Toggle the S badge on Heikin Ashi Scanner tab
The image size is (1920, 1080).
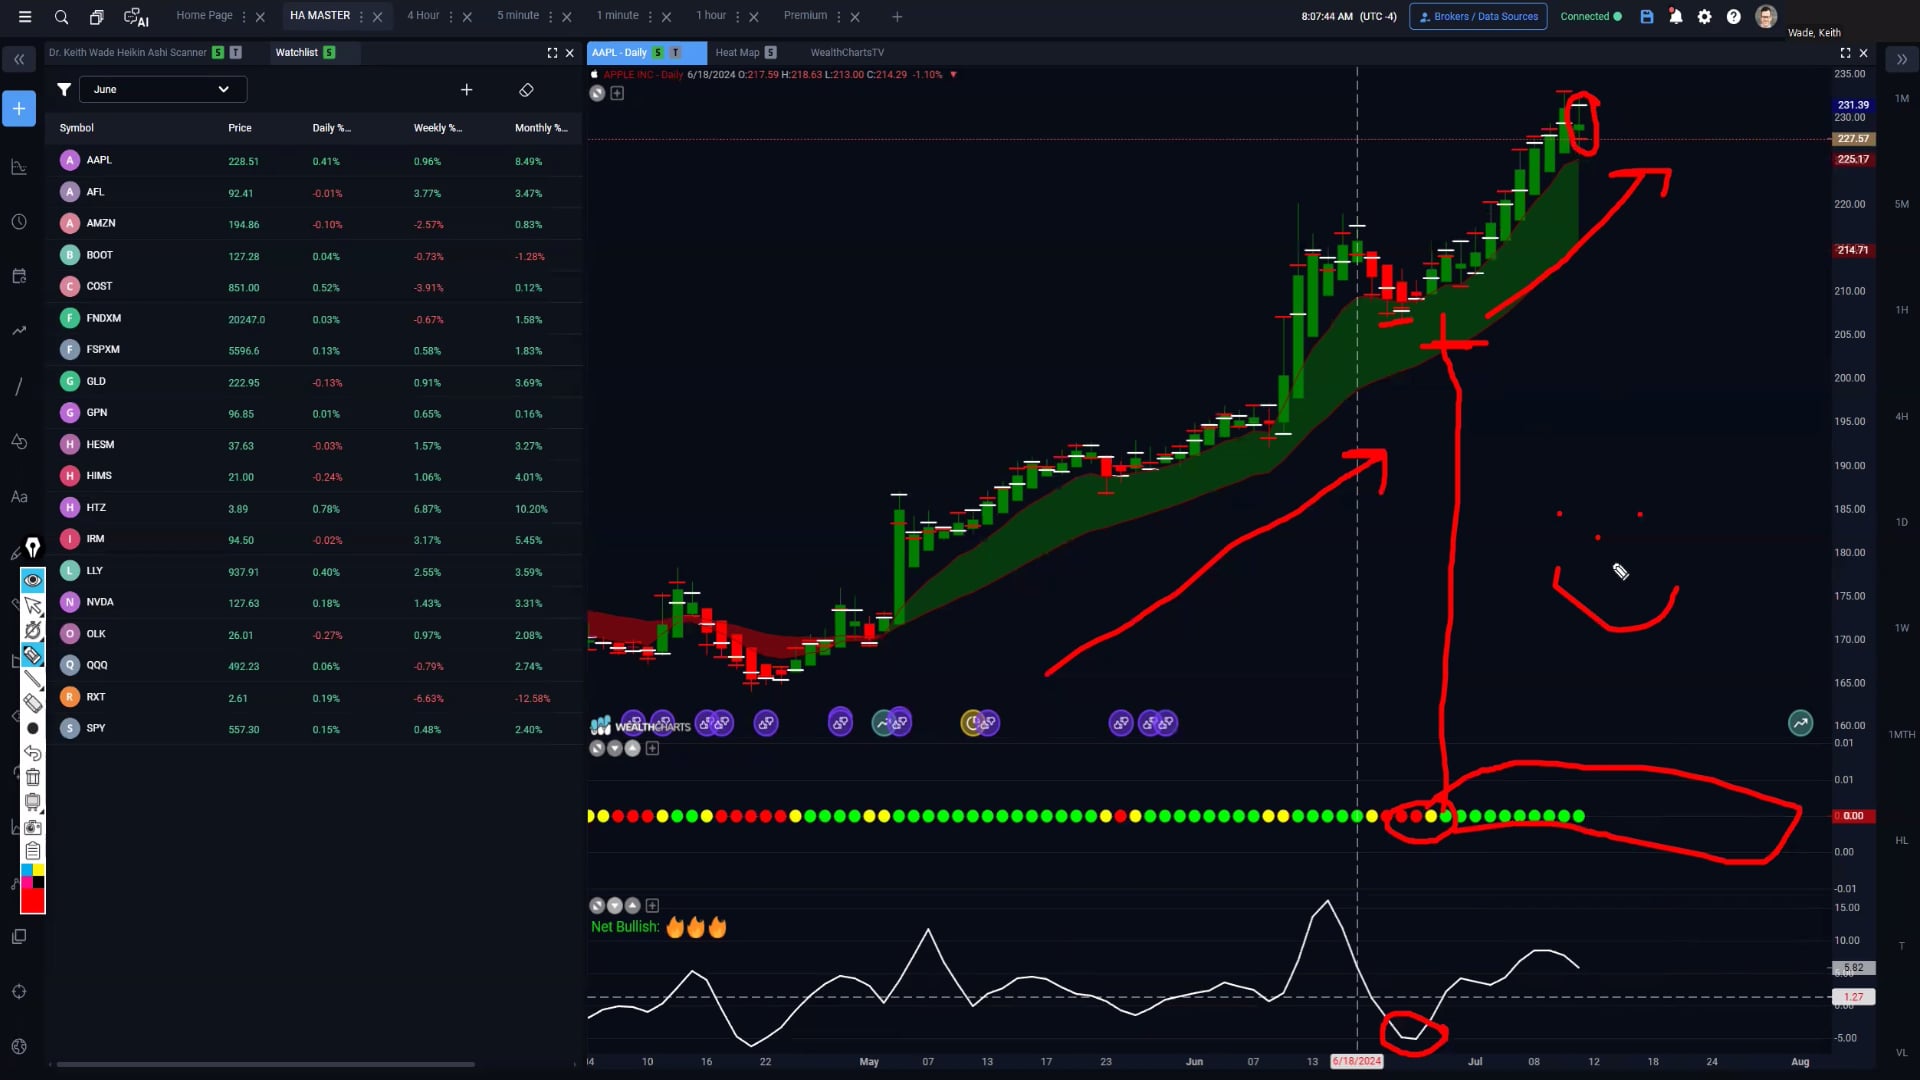[x=218, y=53]
